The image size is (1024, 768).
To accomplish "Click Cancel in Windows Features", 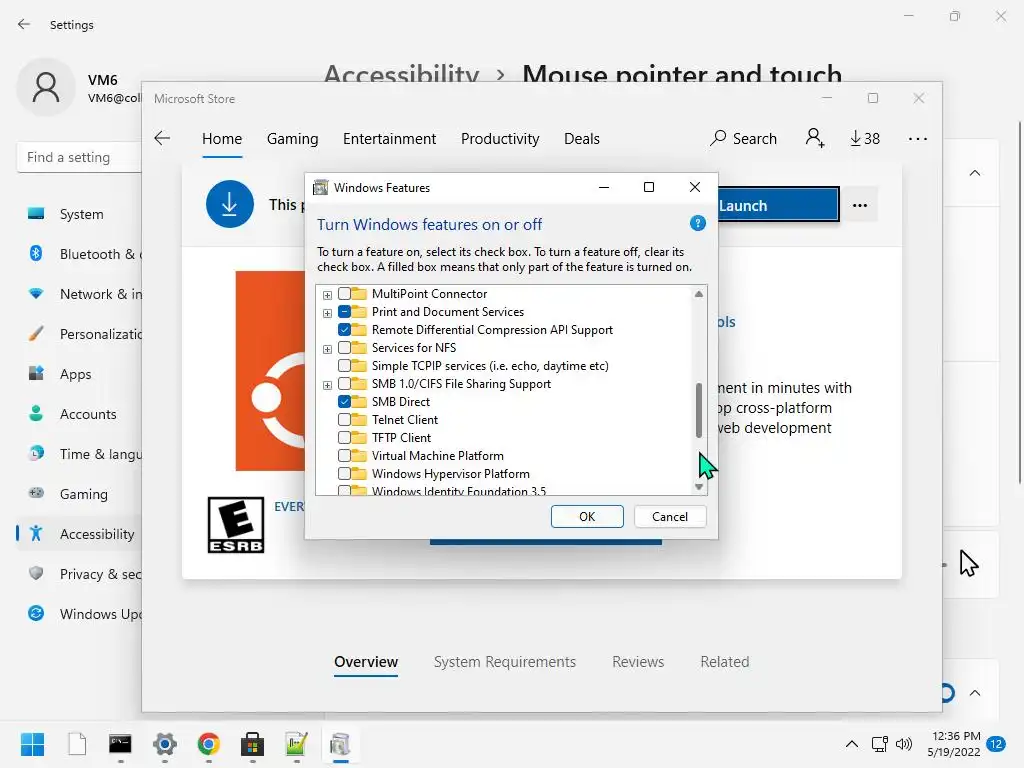I will [x=669, y=517].
